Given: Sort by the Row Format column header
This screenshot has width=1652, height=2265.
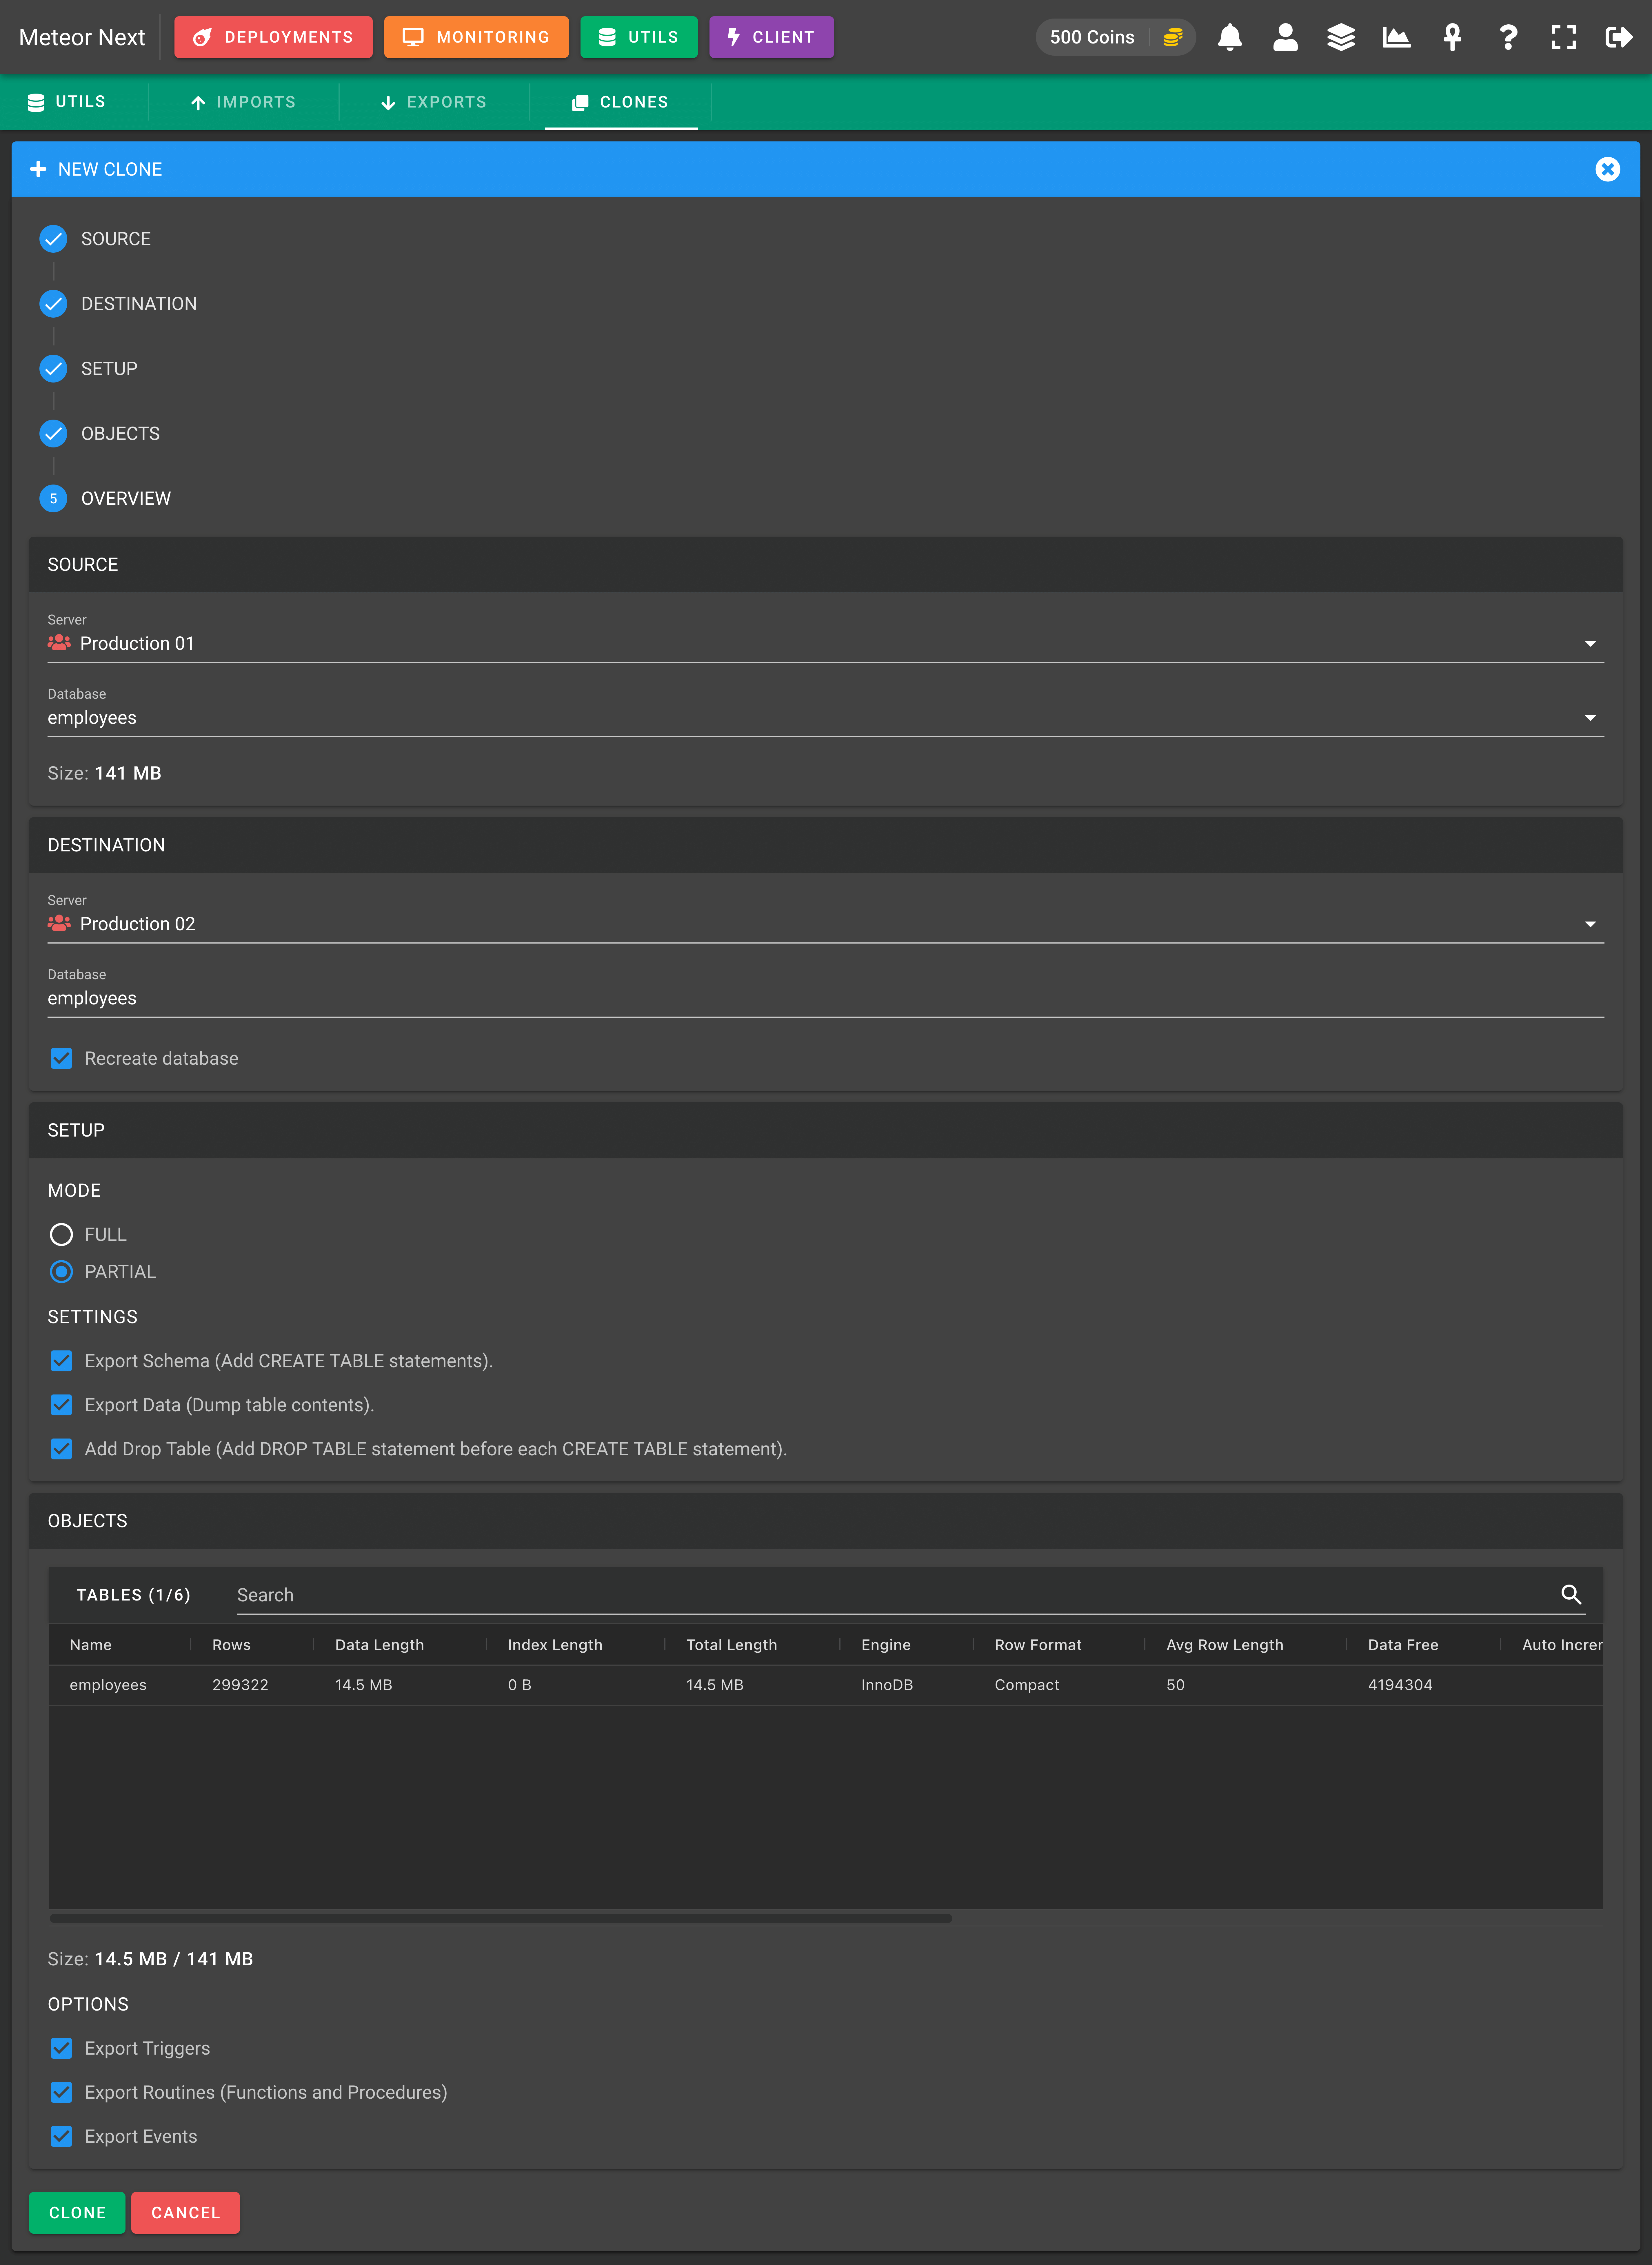Looking at the screenshot, I should click(1038, 1645).
